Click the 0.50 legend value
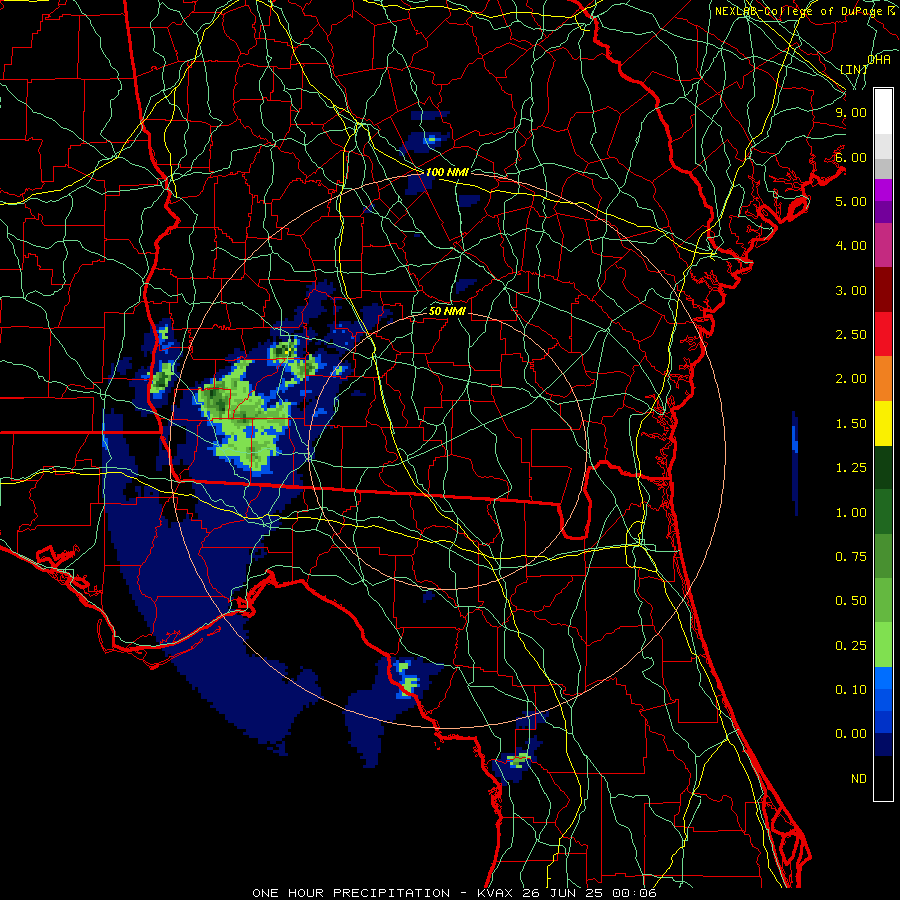Viewport: 900px width, 900px height. click(x=851, y=601)
